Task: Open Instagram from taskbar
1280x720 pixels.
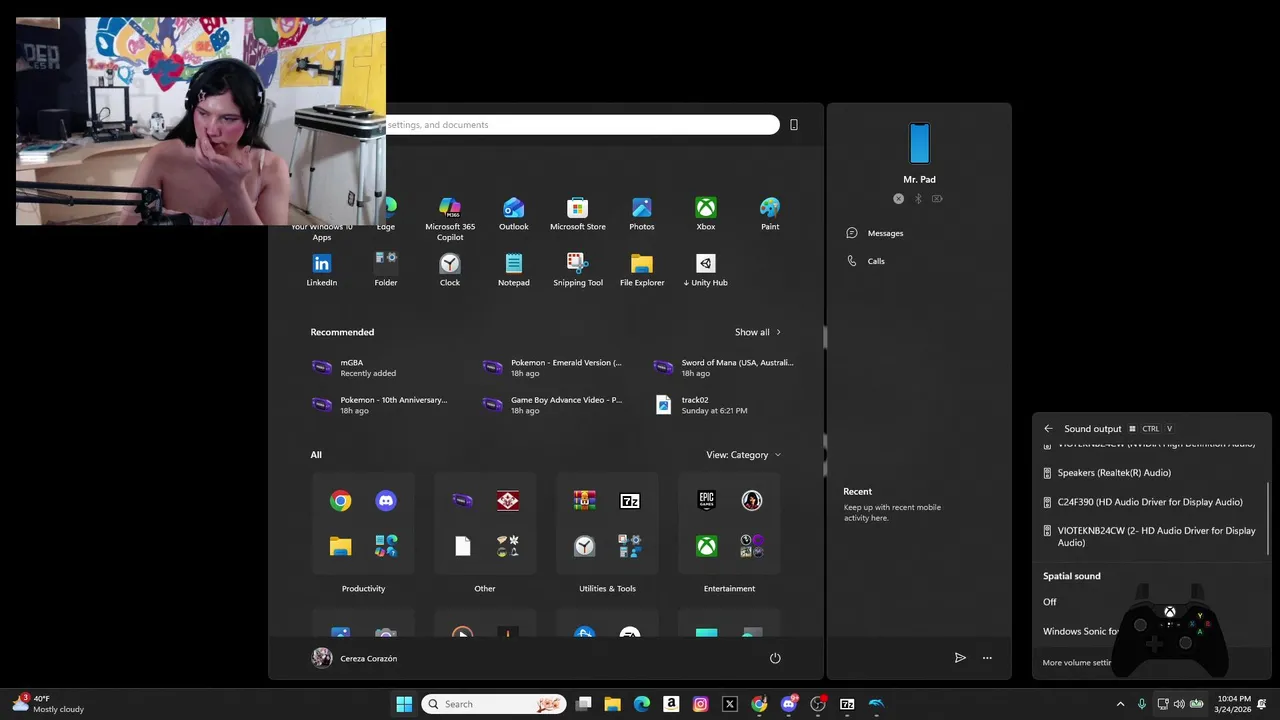Action: [x=701, y=704]
